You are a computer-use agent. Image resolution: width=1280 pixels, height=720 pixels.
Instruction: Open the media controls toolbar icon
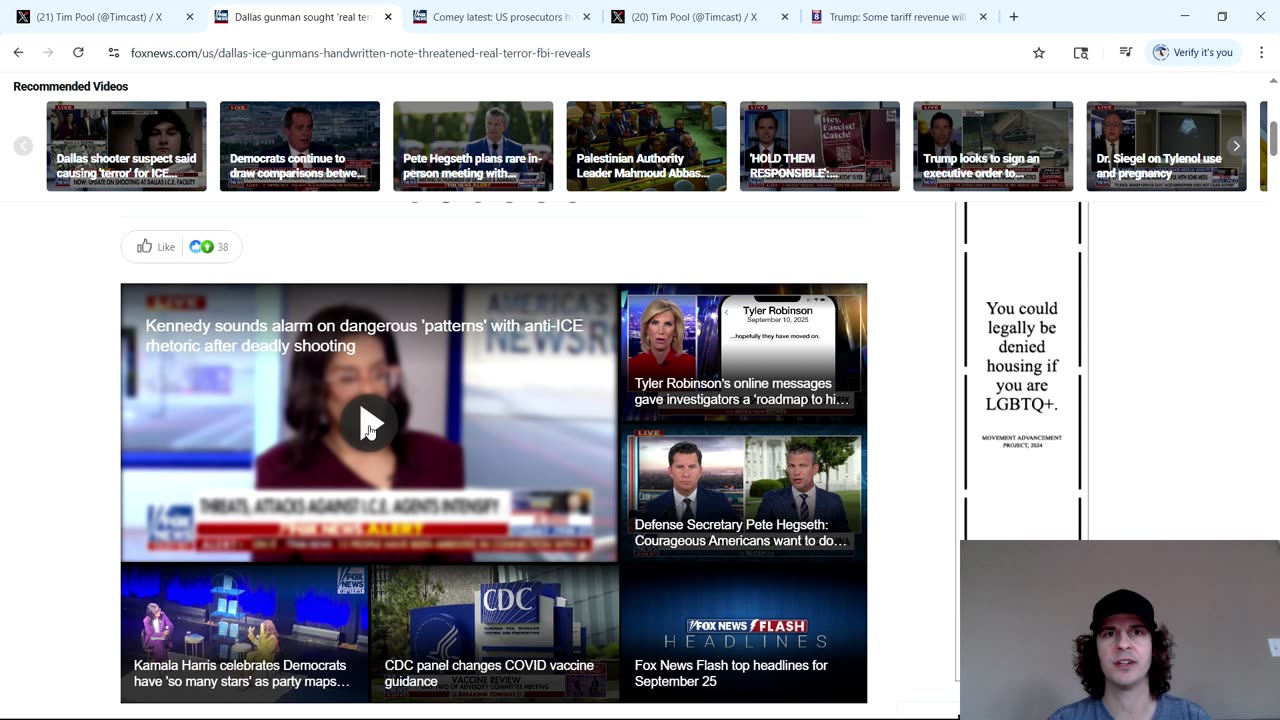coord(1126,53)
